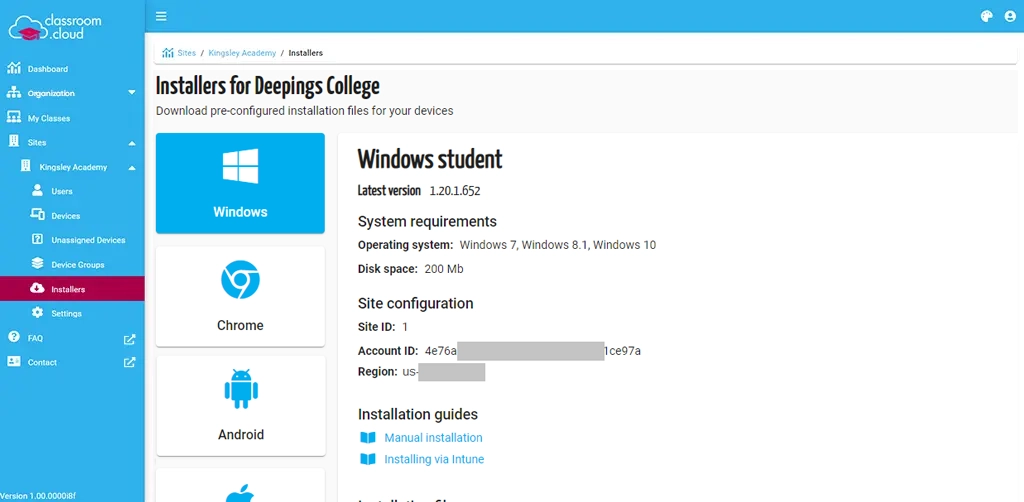Click the Version 1.00.0000i8f label
The image size is (1024, 502).
tap(38, 496)
